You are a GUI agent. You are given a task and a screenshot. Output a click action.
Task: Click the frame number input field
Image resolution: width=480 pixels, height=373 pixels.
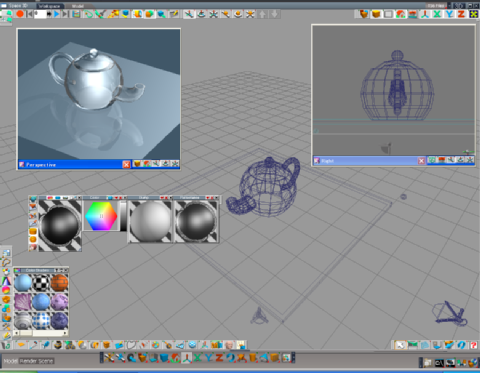(x=40, y=14)
